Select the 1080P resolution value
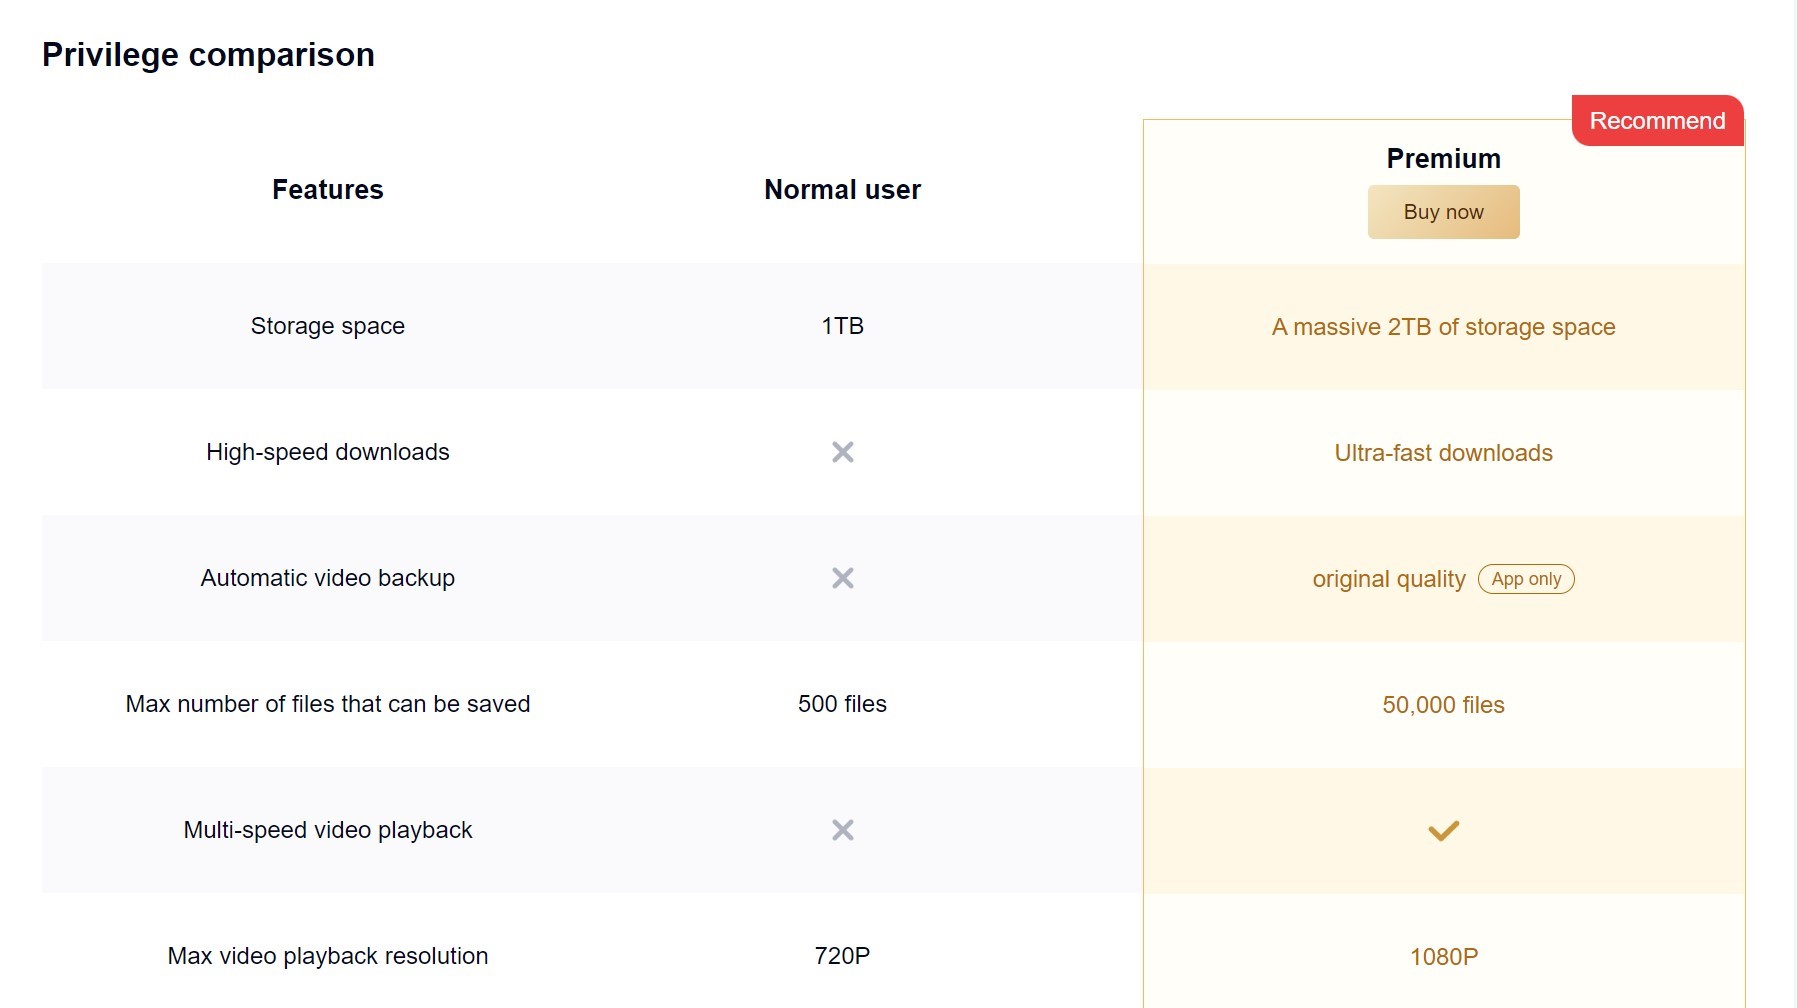1797x1008 pixels. point(1443,956)
